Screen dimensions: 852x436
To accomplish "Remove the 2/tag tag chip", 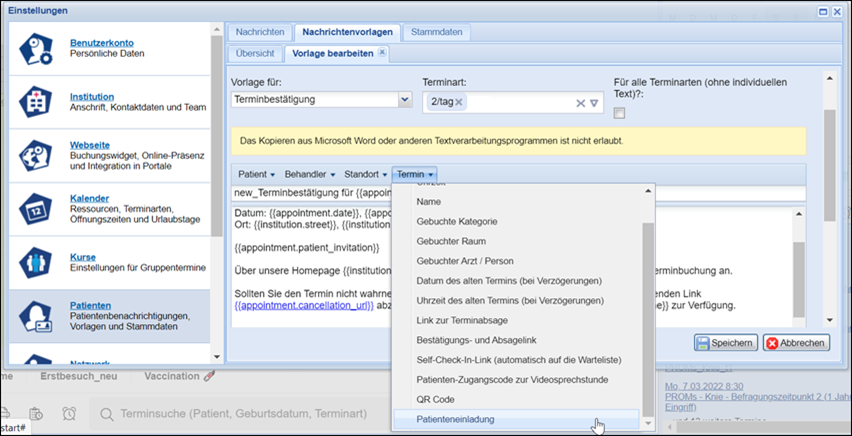I will [459, 102].
